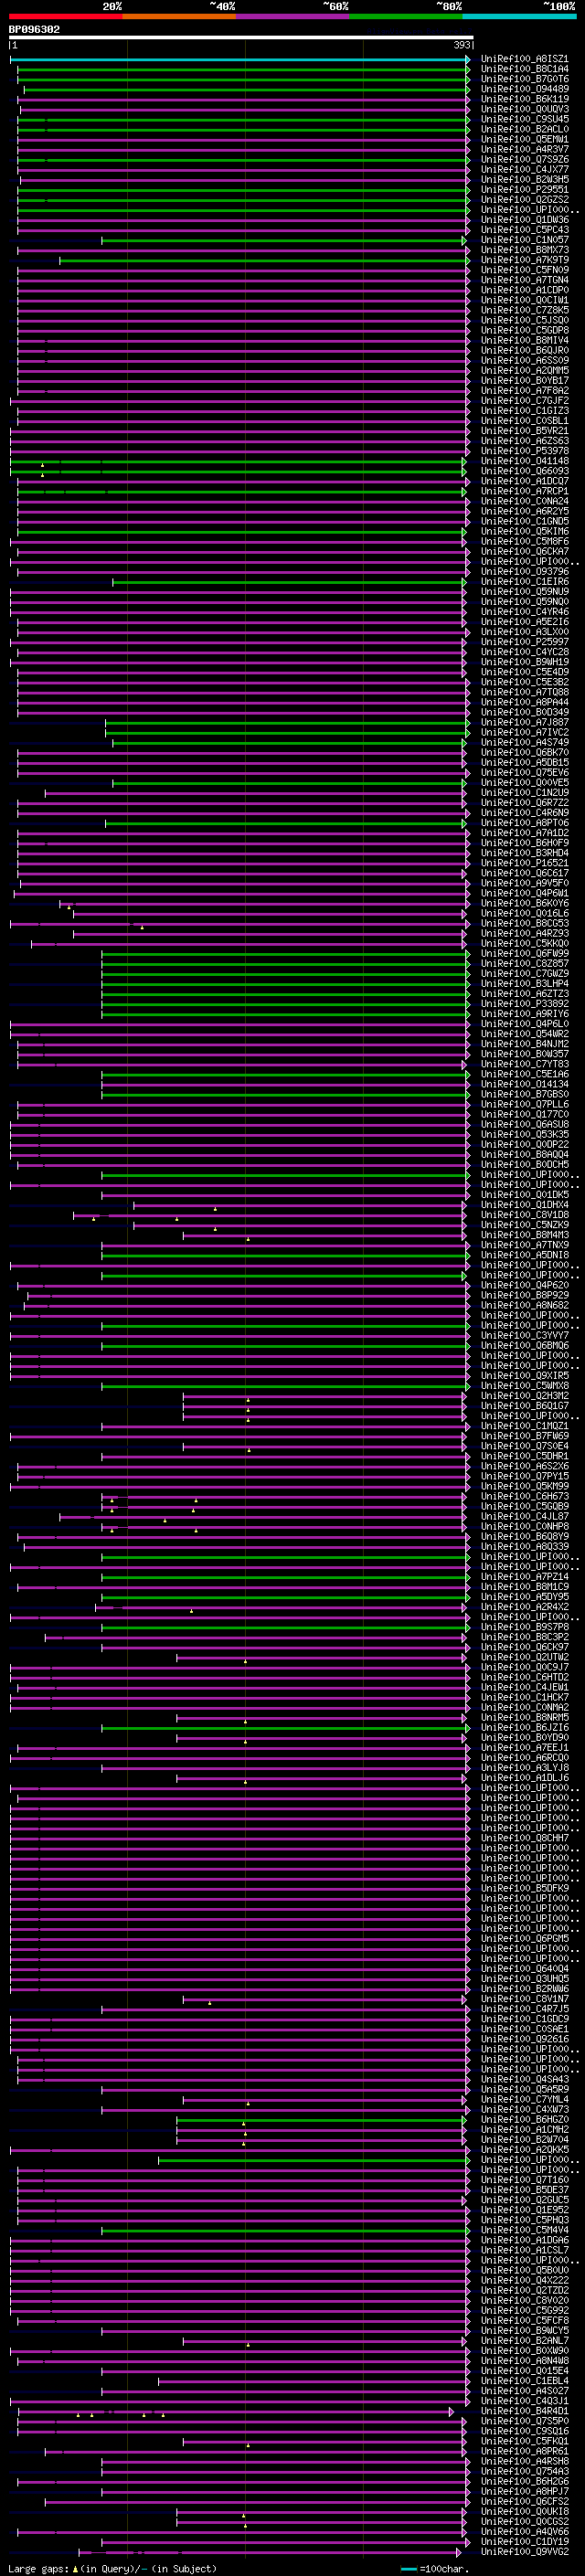
Task: Select hit label UniRef100_C1N057
Action: pos(525,240)
